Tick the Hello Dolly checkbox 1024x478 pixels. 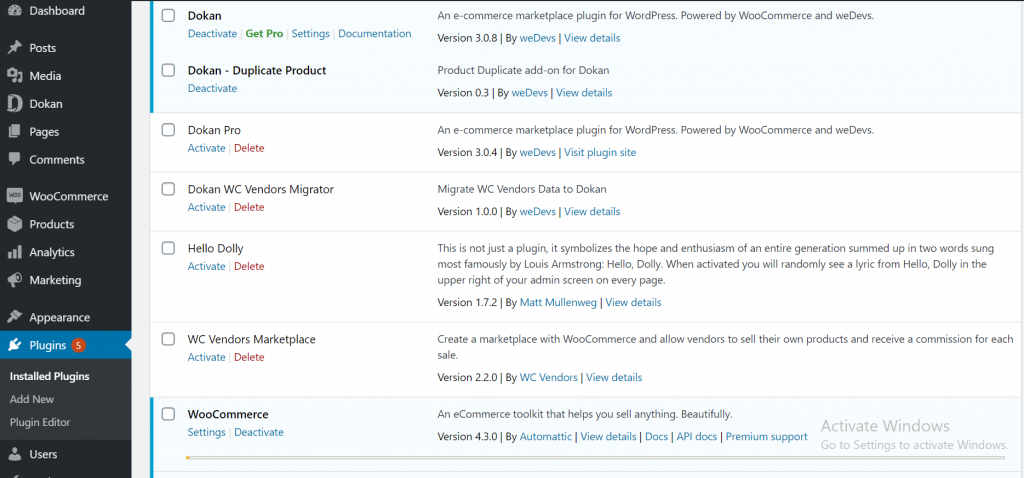pos(168,248)
